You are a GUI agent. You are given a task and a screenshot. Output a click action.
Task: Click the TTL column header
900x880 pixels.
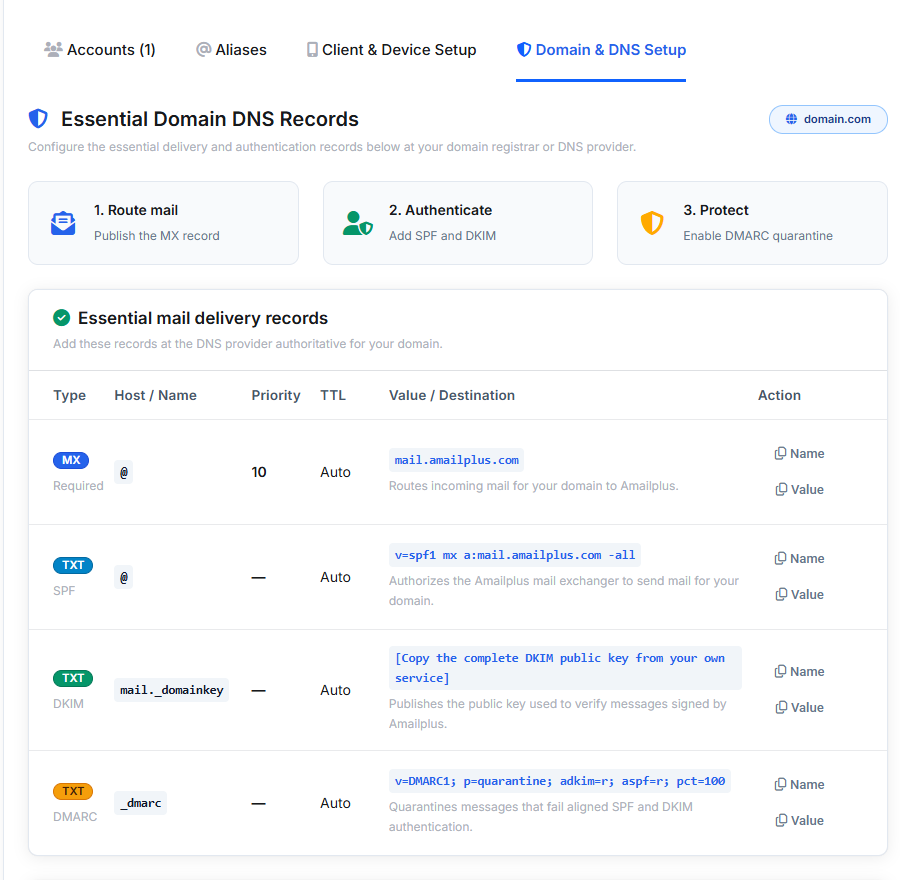tap(333, 396)
